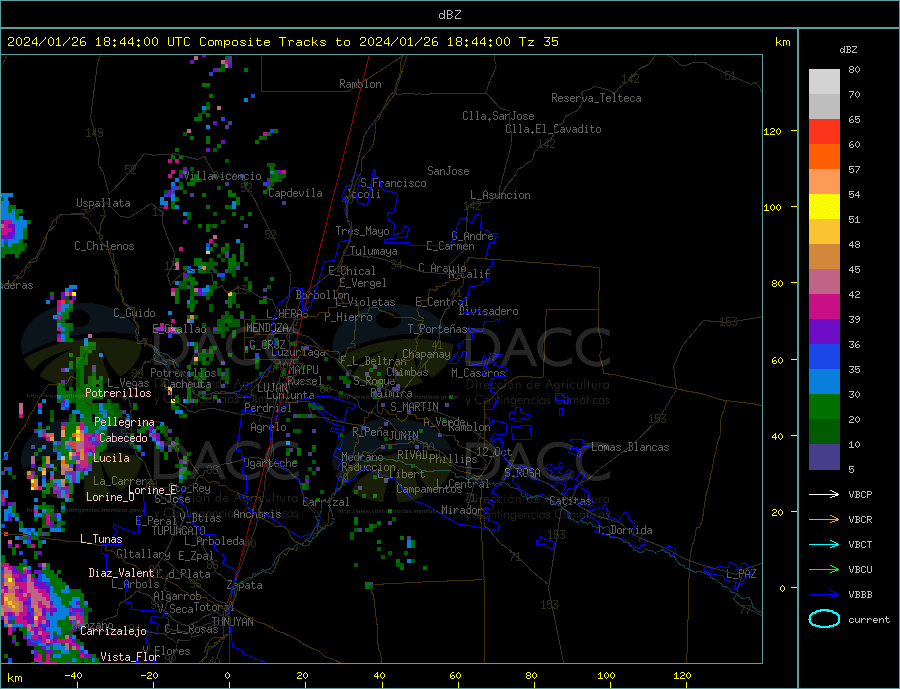Click the 'VBCR' legend label
The height and width of the screenshot is (689, 900).
click(x=860, y=520)
